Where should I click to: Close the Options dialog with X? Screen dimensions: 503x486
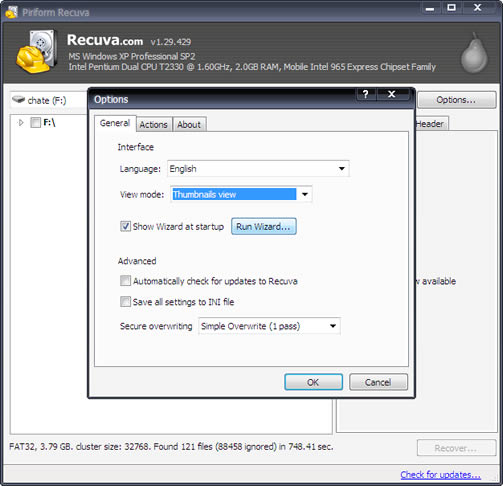(392, 94)
